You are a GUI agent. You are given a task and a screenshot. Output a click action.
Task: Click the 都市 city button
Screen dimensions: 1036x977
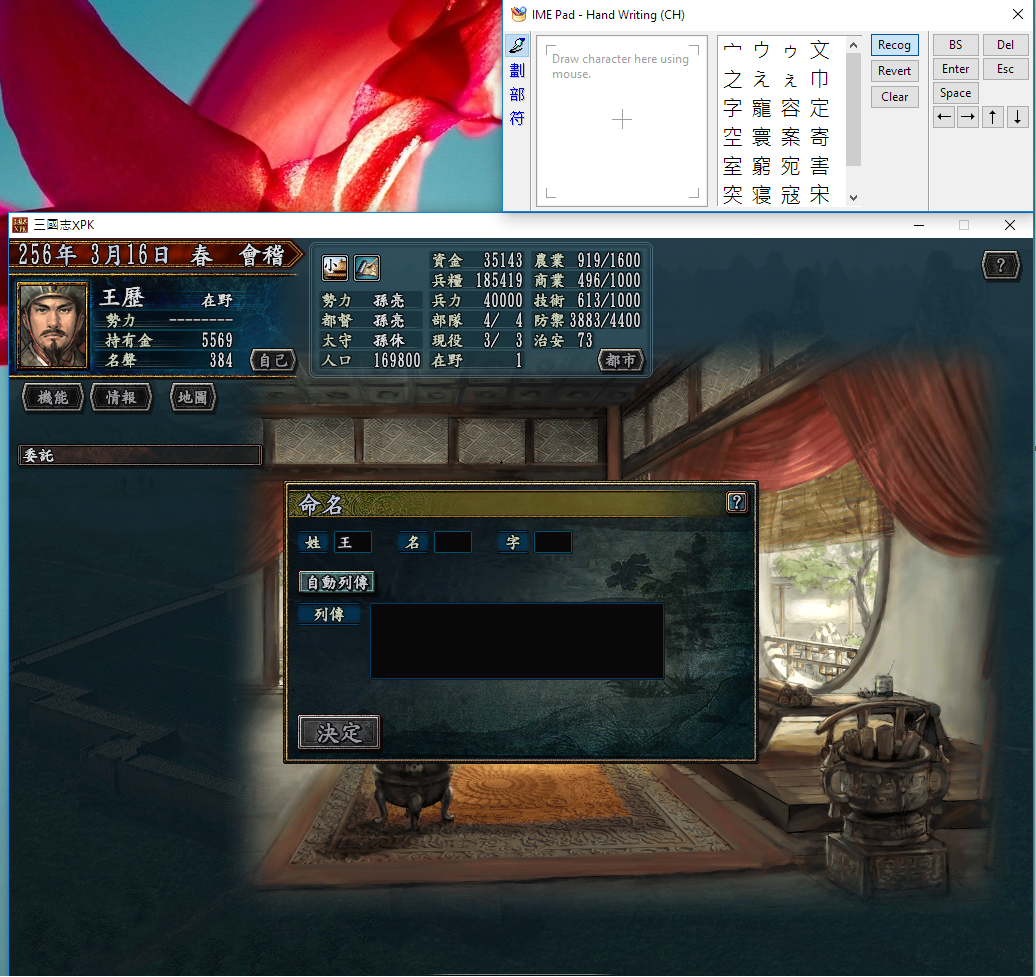pos(620,361)
